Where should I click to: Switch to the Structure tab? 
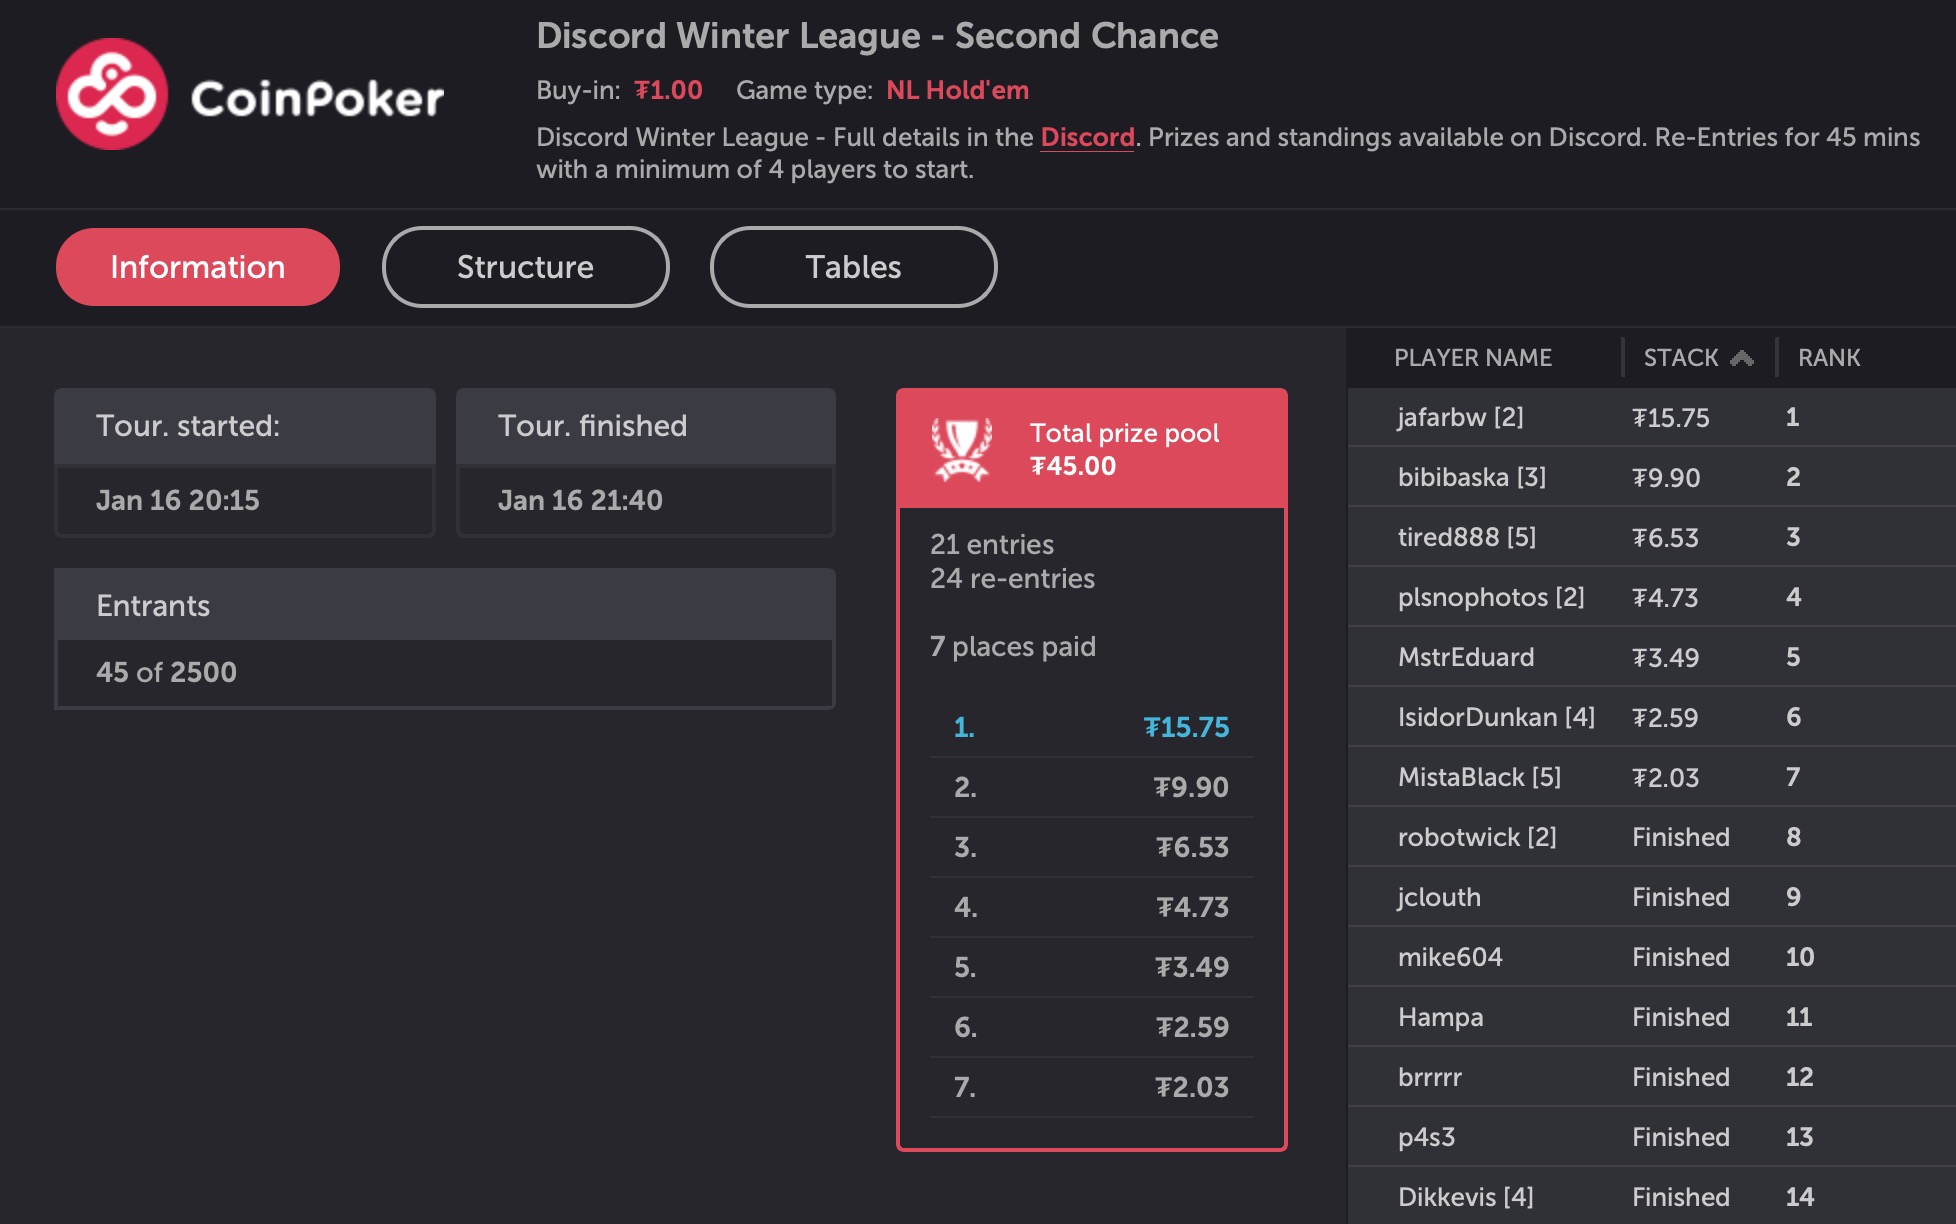click(525, 267)
